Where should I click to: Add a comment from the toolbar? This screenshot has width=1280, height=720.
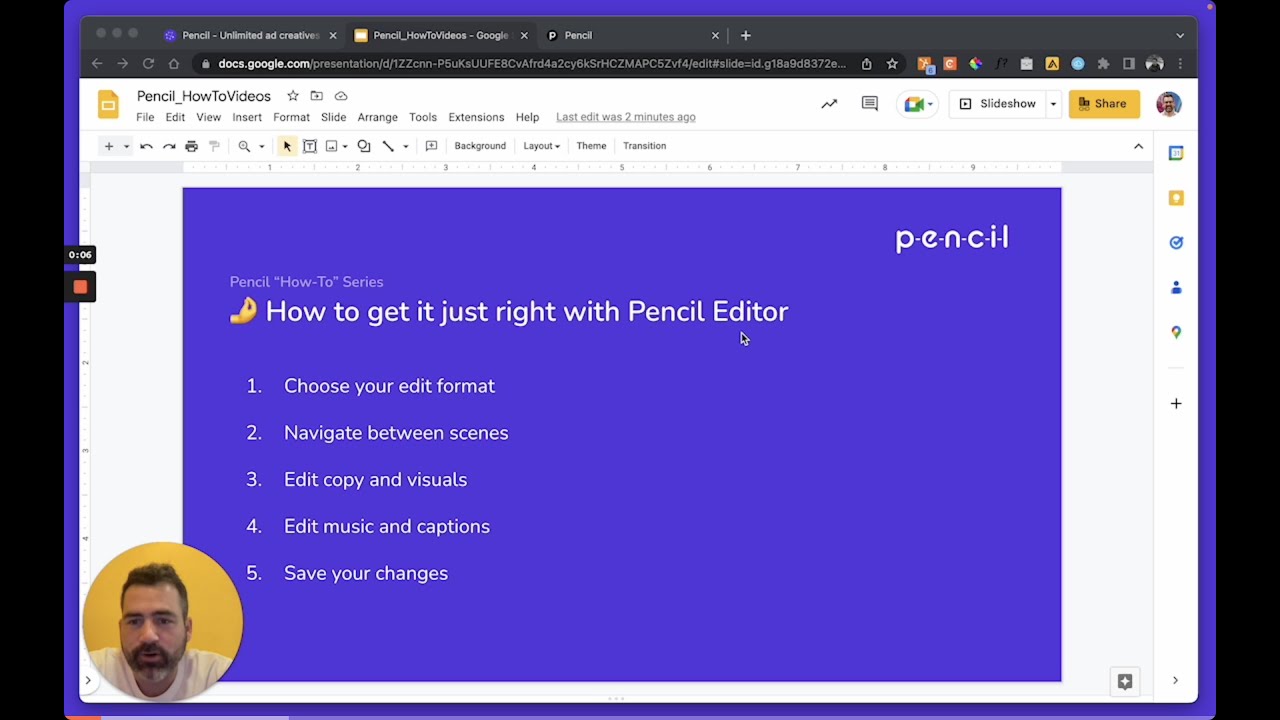[431, 146]
